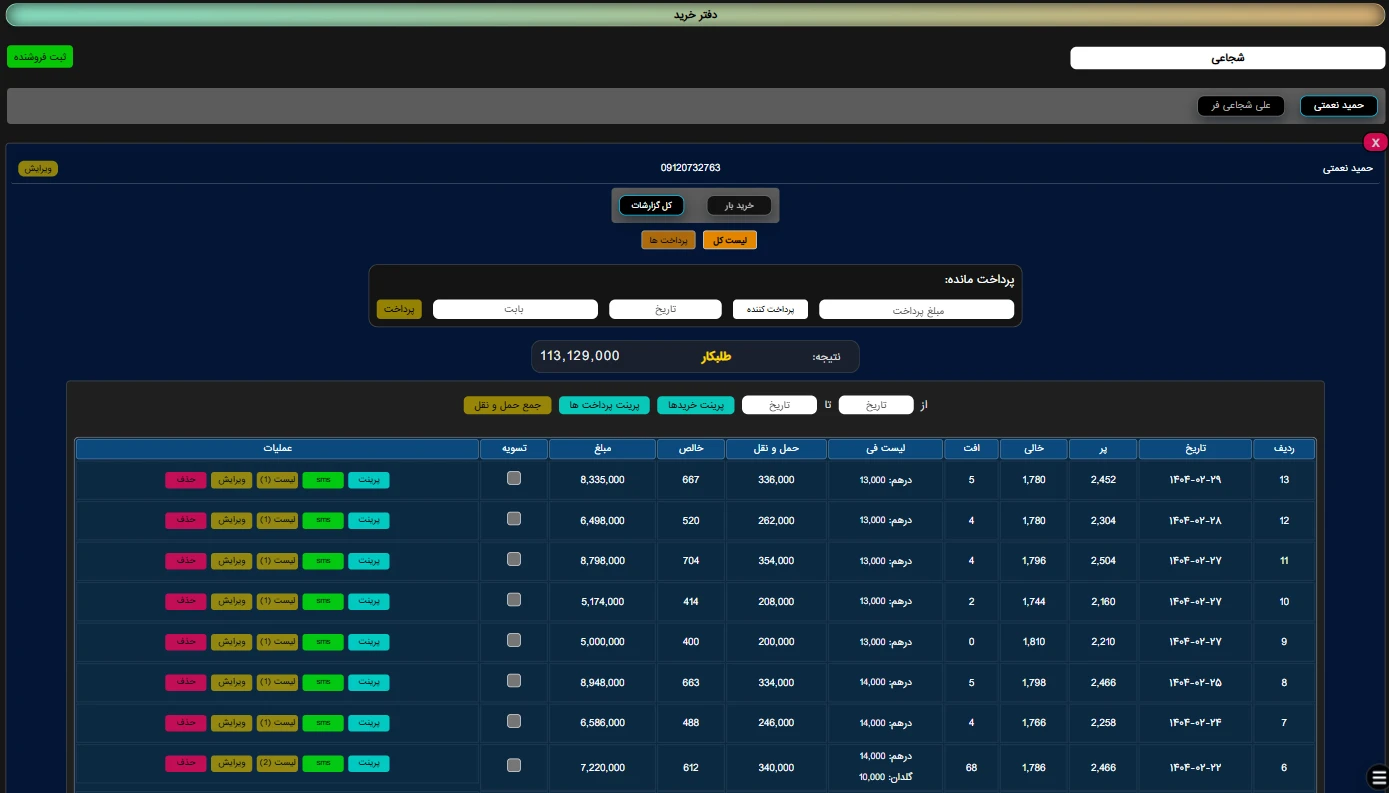
Task: Open the 'تا' end date filter field
Action: pos(779,405)
